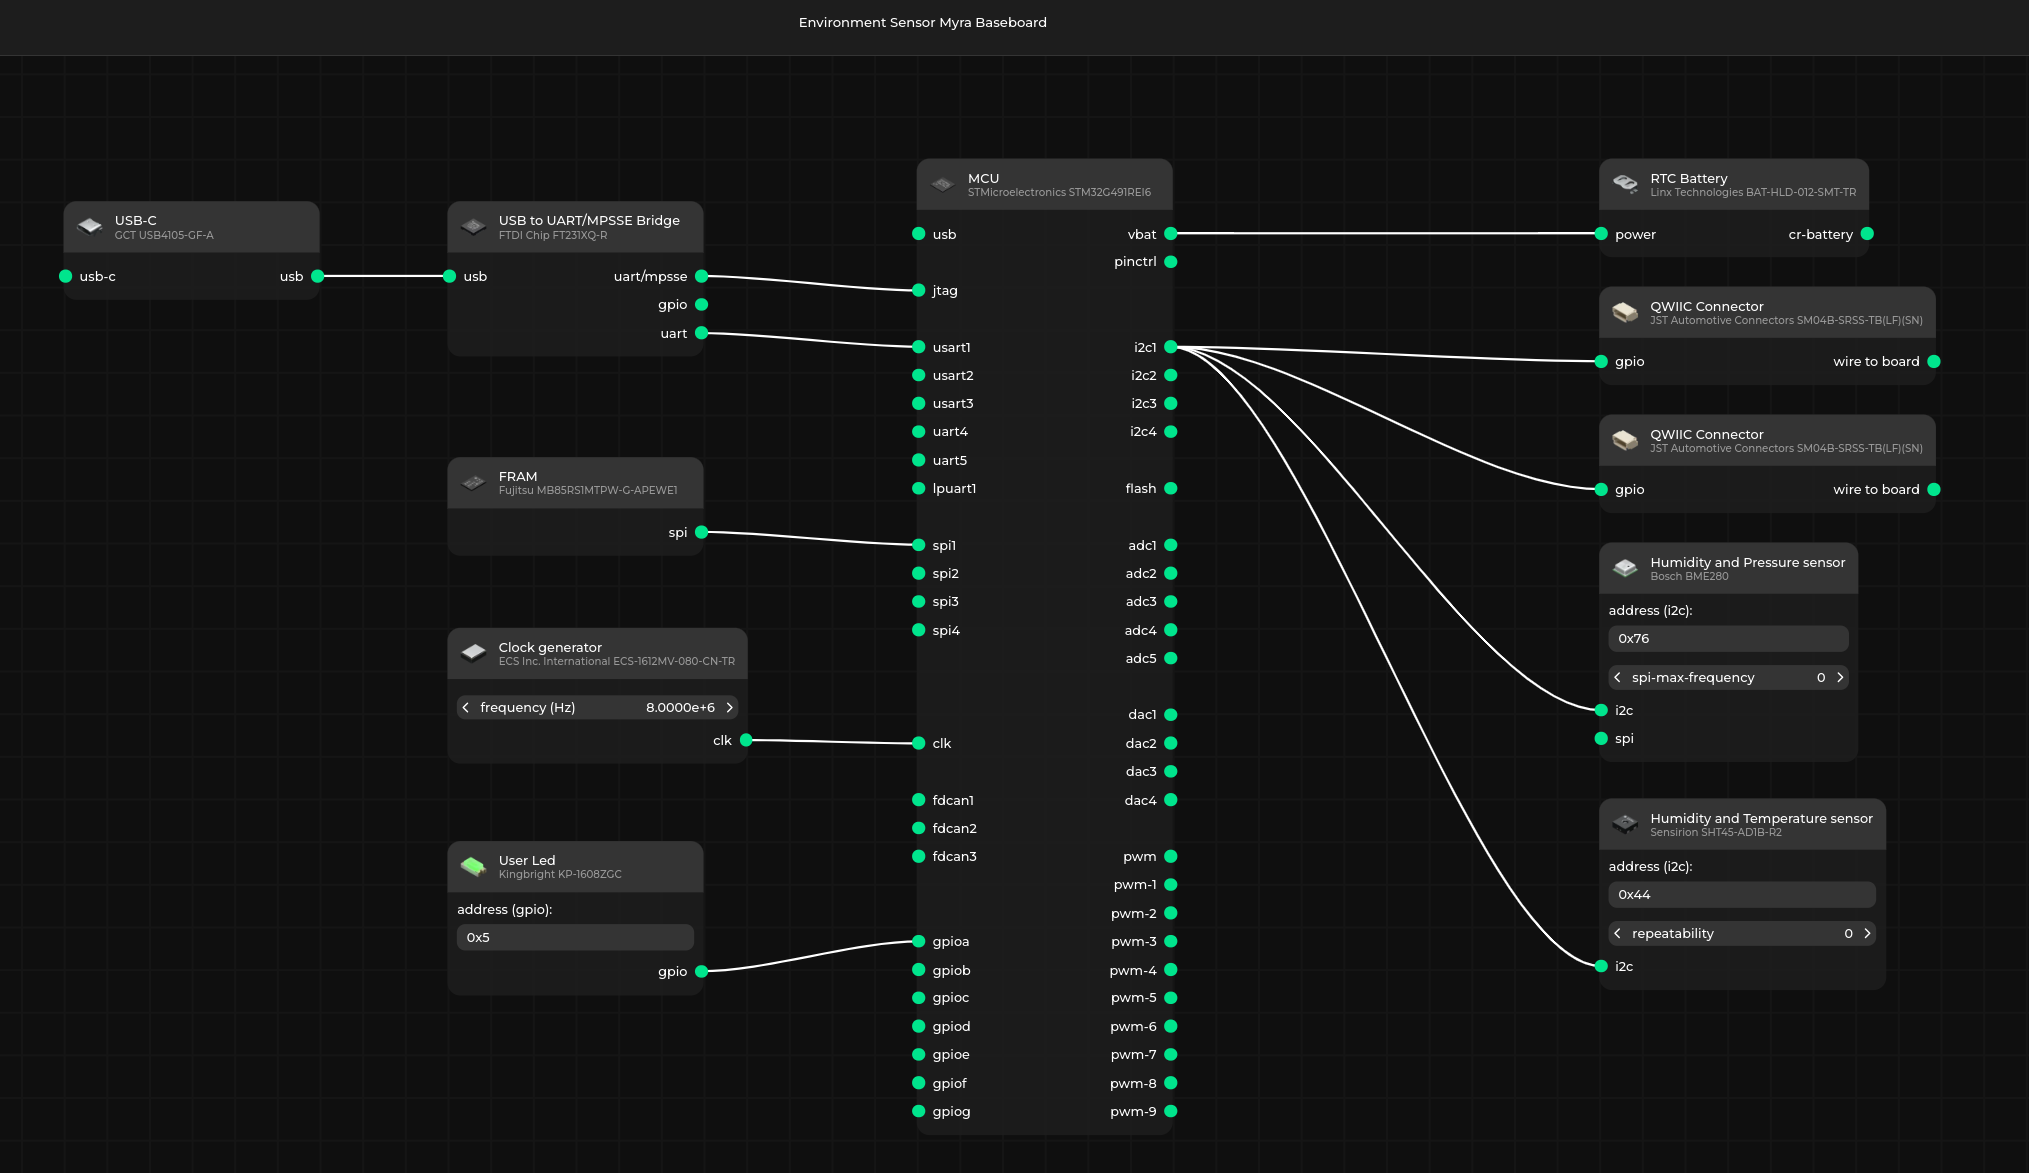Decrease spi-max-frequency with left chevron
Image resolution: width=2029 pixels, height=1173 pixels.
1618,677
